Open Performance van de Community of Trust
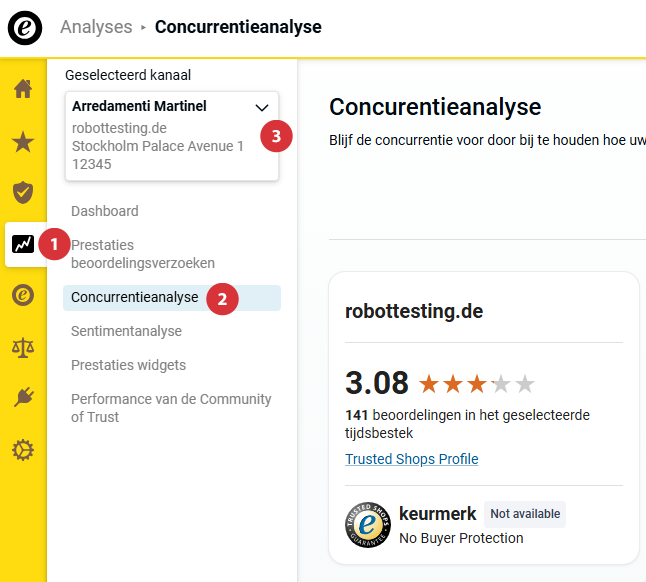Screen dimensions: 646x582 click(x=171, y=408)
